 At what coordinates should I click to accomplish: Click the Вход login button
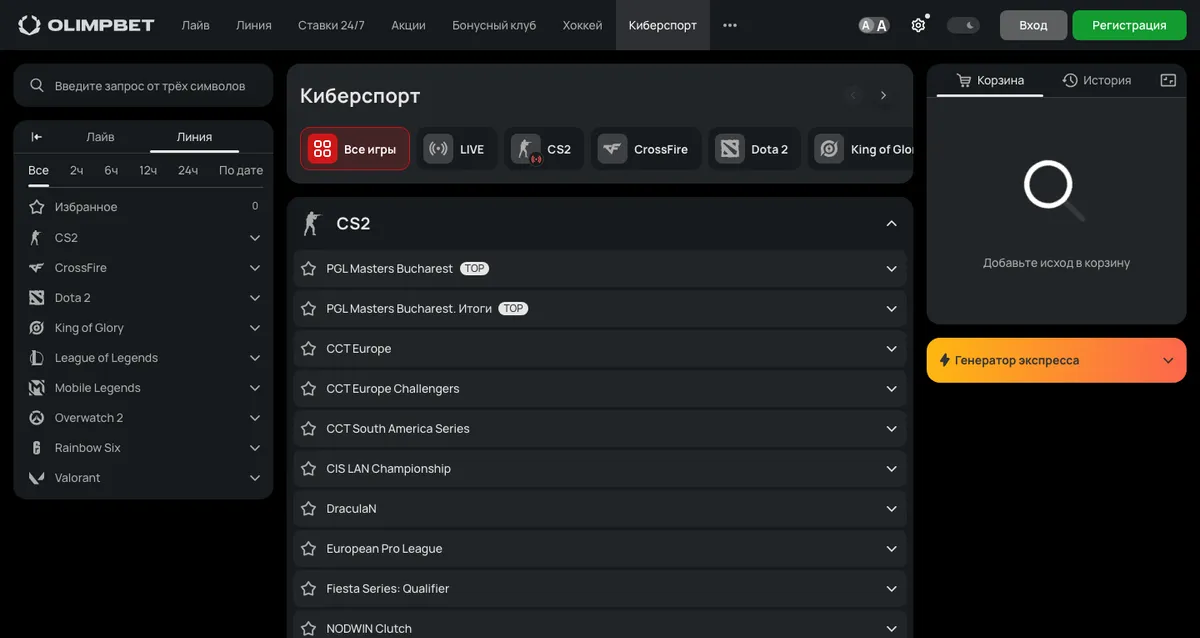pos(1033,25)
